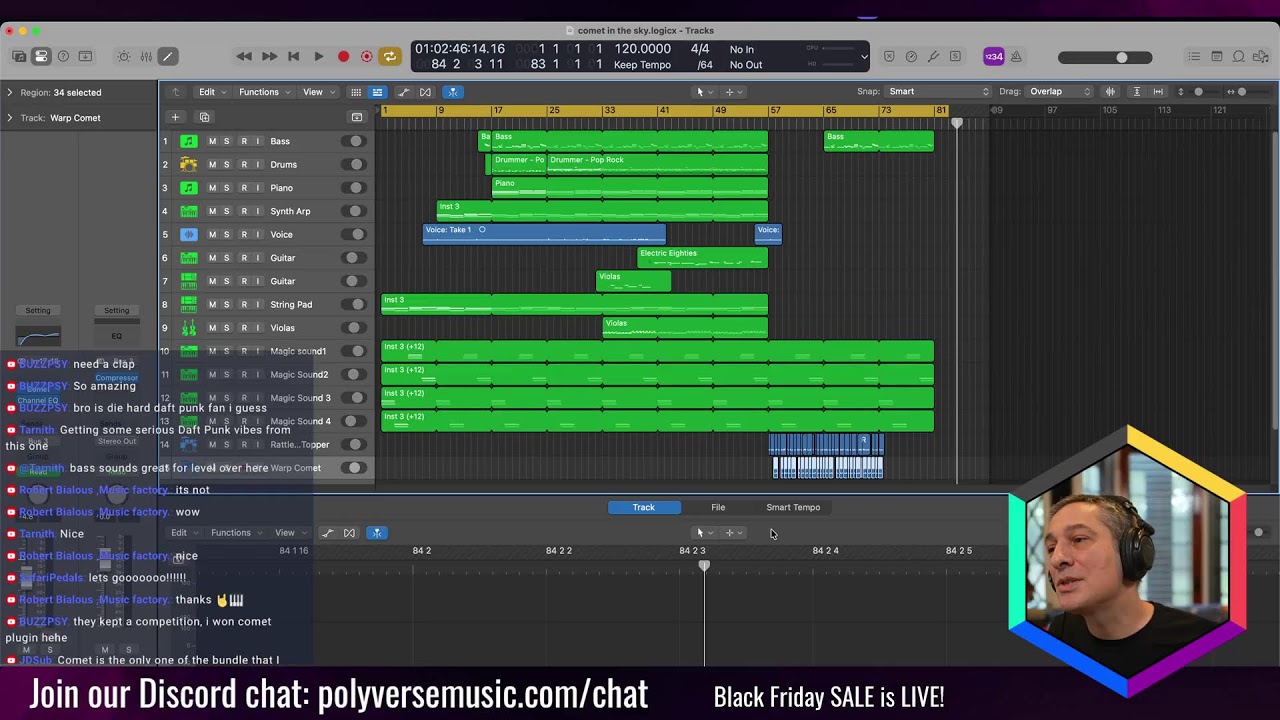Open the Tuner icon in control bar
The image size is (1280, 720).
pos(933,57)
